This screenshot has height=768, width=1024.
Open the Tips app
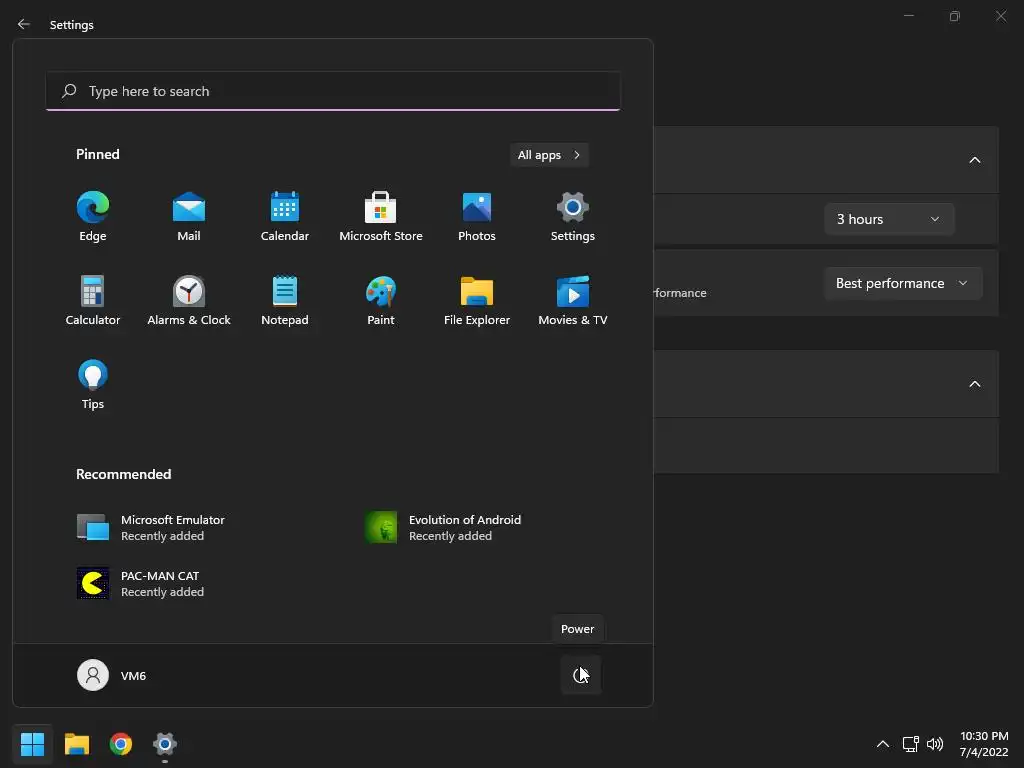93,385
